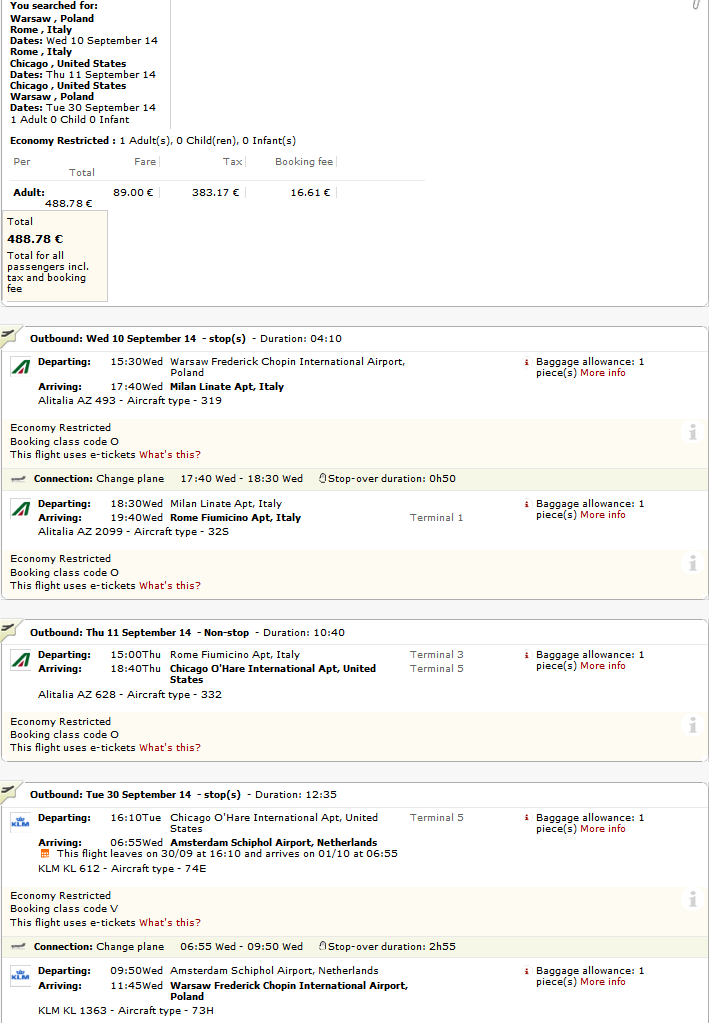Click the total price 488.78 € in the Total box

(x=35, y=239)
